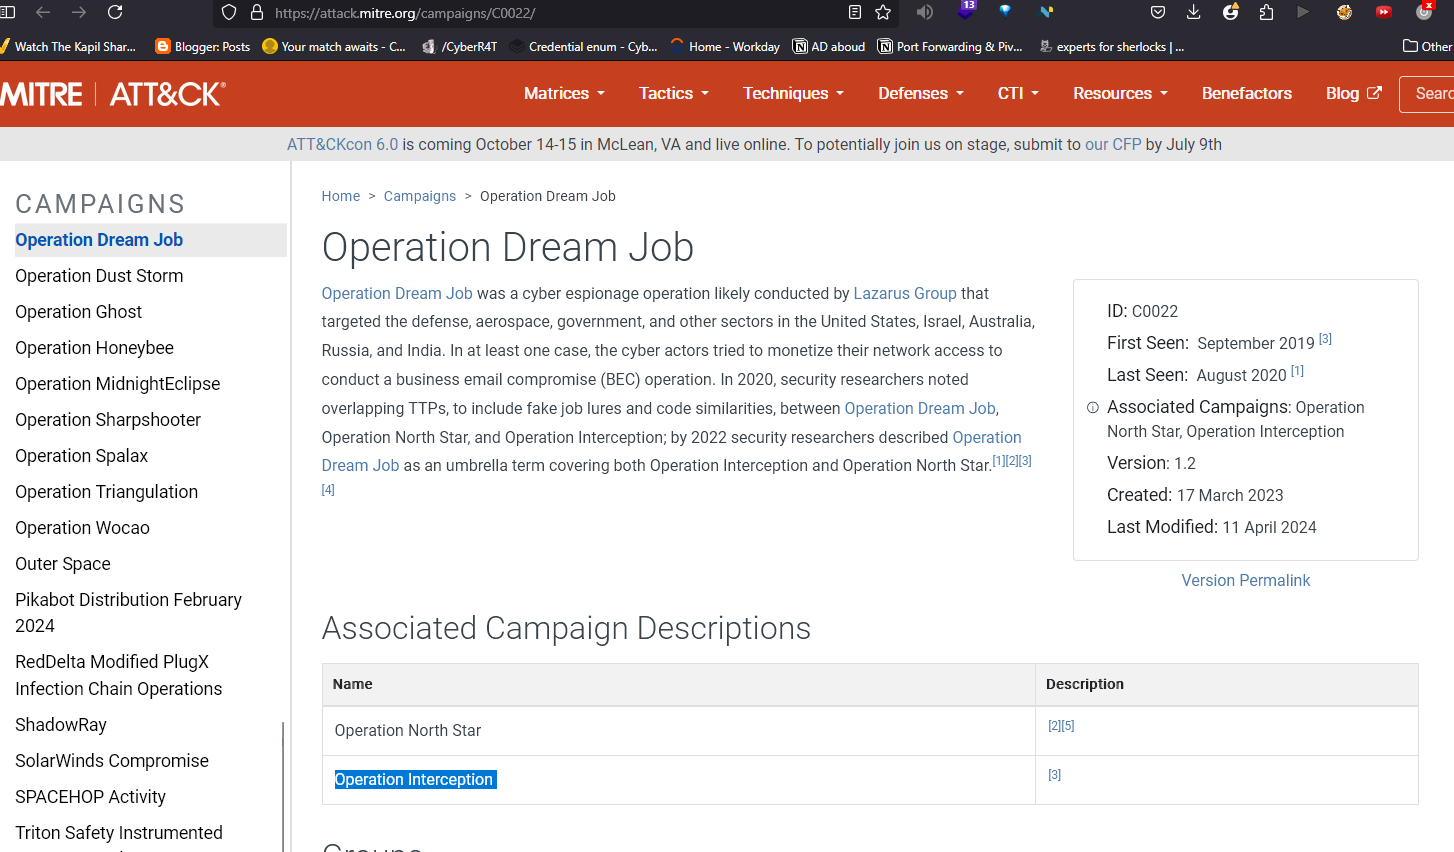Open the 'our CFP' link

pyautogui.click(x=1113, y=144)
